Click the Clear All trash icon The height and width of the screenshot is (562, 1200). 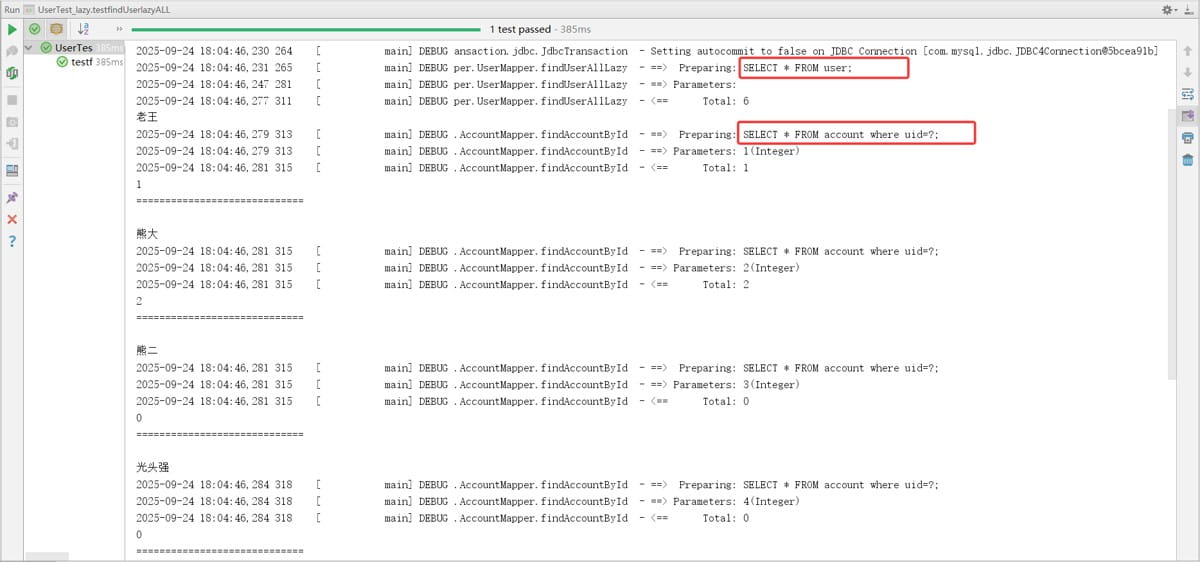[x=1187, y=160]
